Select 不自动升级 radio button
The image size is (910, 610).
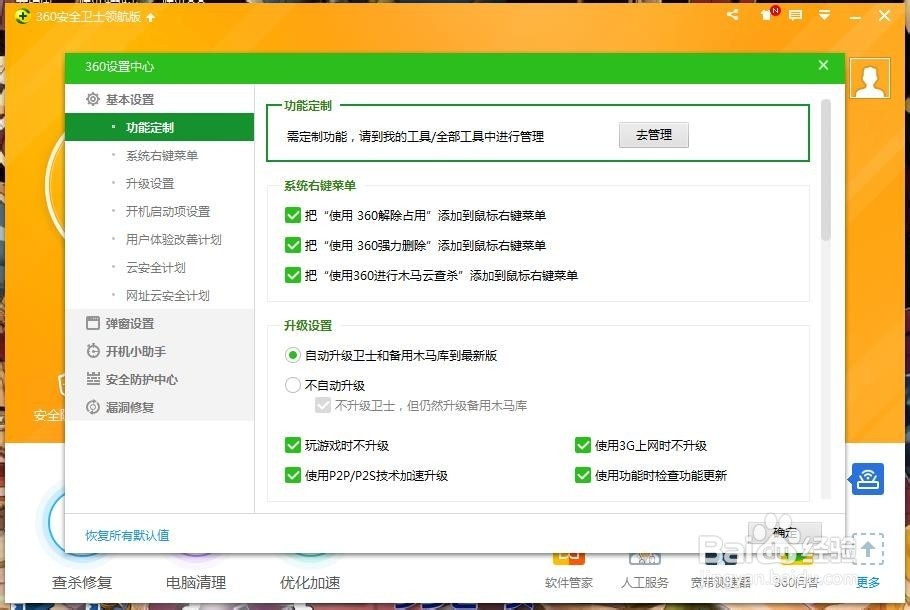tap(292, 385)
